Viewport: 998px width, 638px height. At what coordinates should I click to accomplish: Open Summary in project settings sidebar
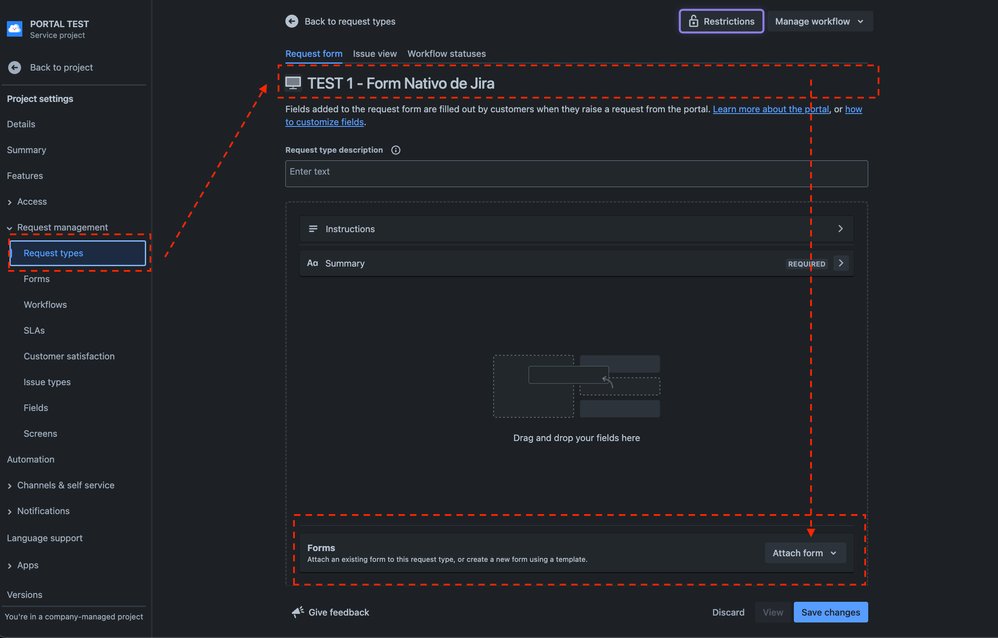(x=27, y=150)
